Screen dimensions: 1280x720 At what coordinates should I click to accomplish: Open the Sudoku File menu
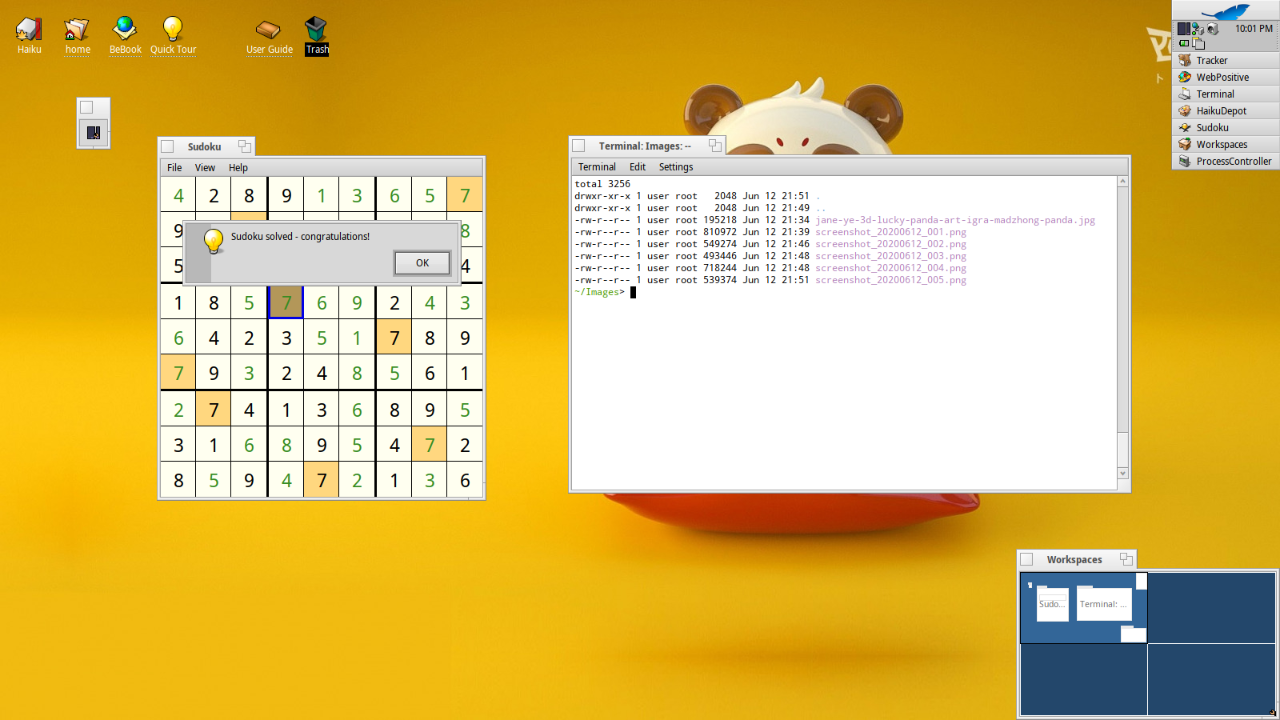point(174,168)
